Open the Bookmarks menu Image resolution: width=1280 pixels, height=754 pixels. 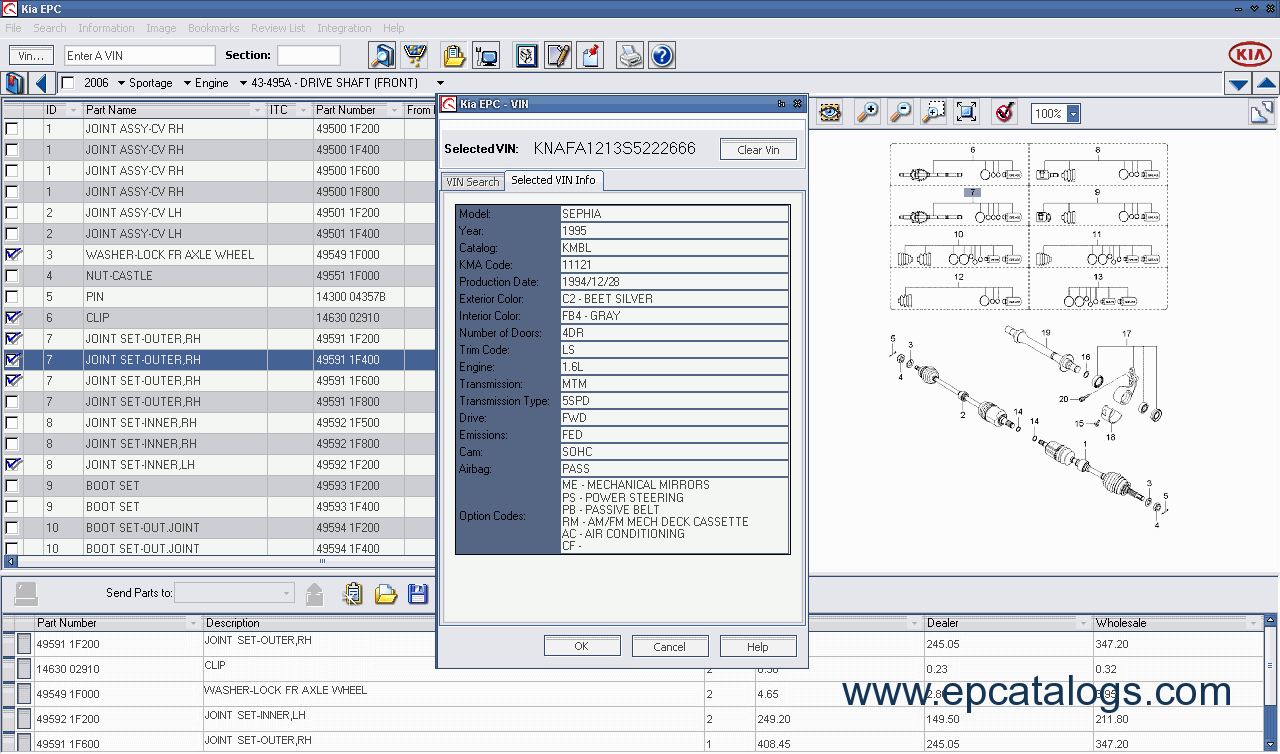213,28
